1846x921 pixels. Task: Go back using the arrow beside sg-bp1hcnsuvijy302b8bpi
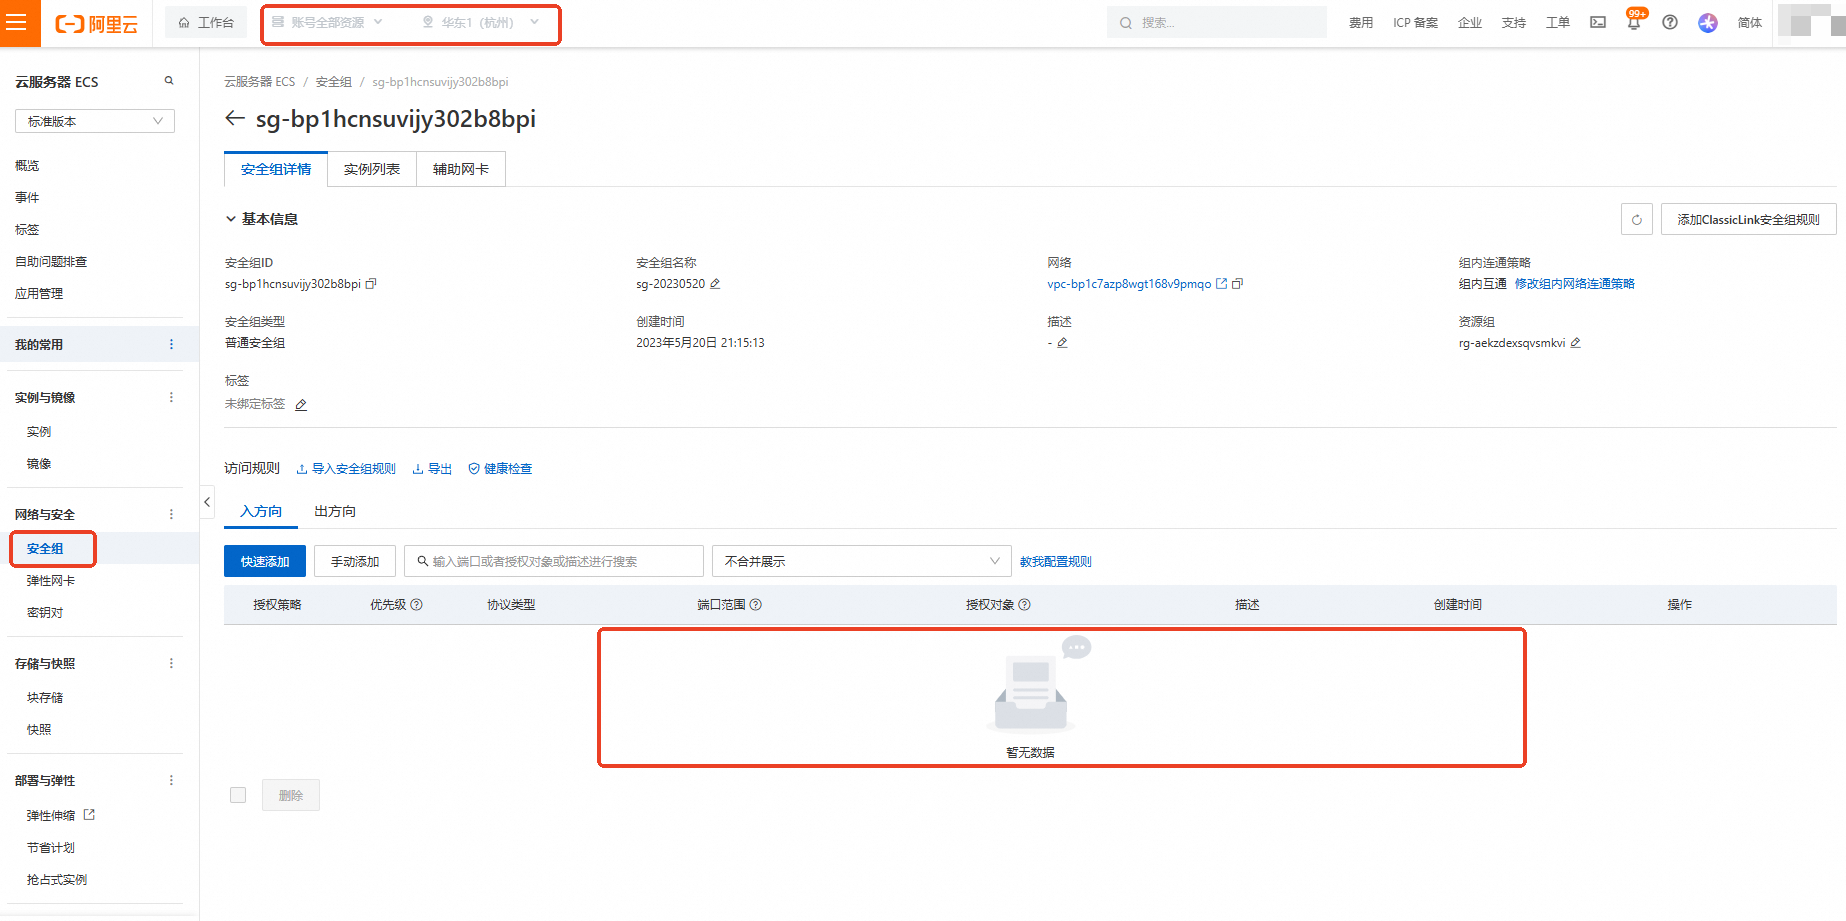(x=235, y=119)
